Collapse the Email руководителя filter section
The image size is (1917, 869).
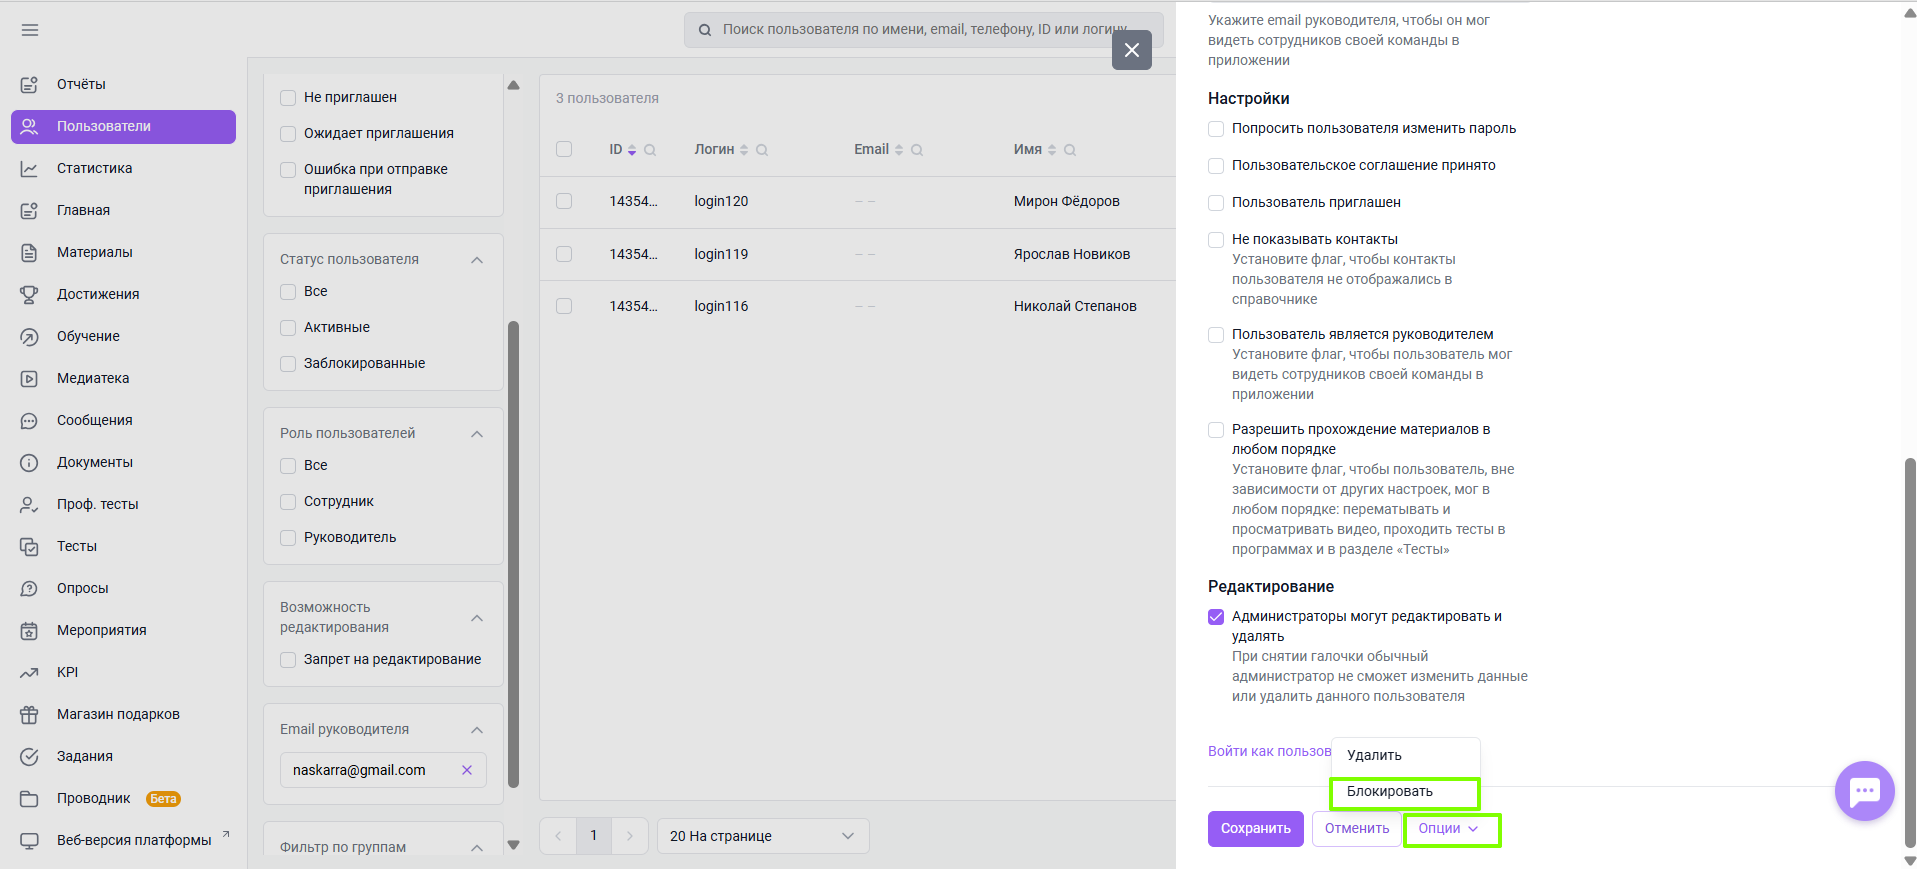(x=477, y=730)
